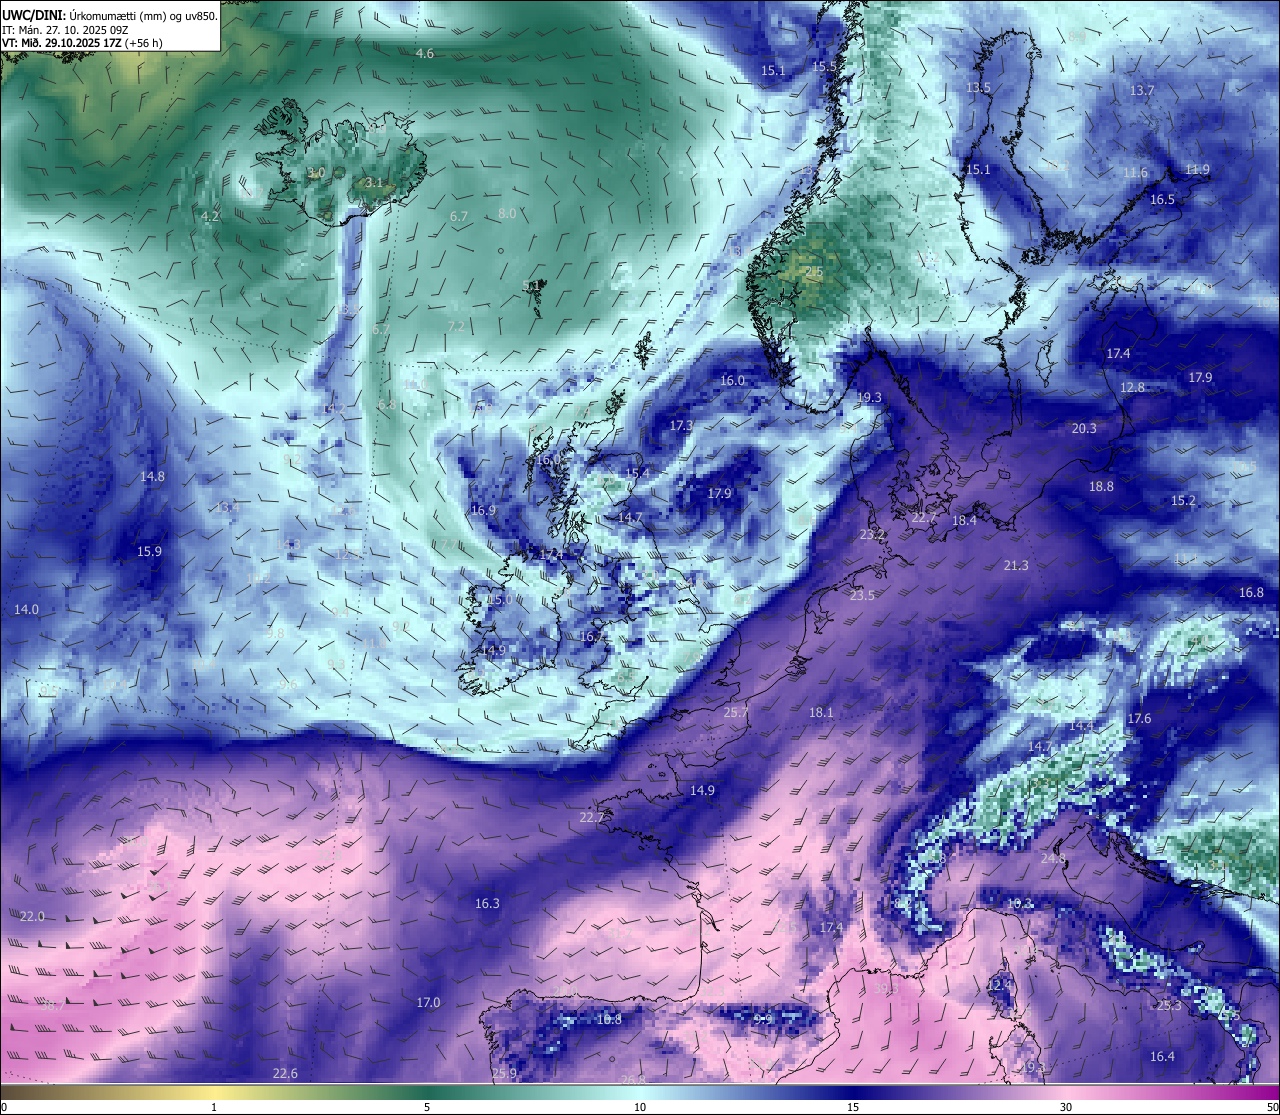This screenshot has height=1115, width=1280.
Task: Click the value "3.1" over Iceland
Action: (374, 183)
